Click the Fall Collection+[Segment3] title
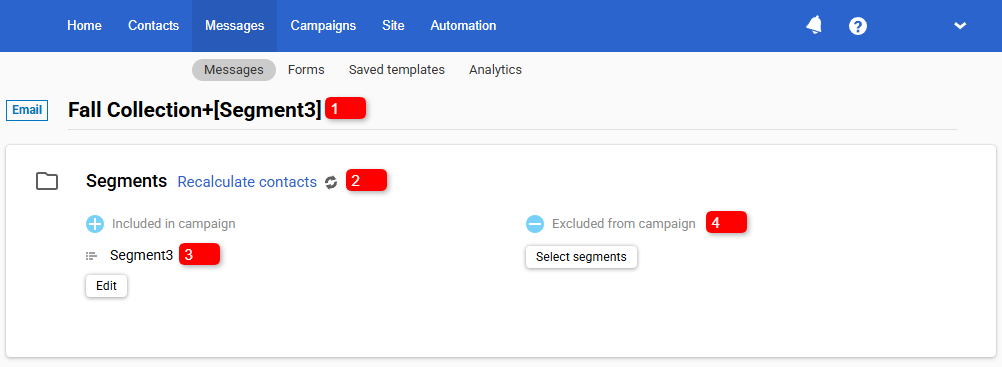This screenshot has height=367, width=1002. pyautogui.click(x=195, y=110)
